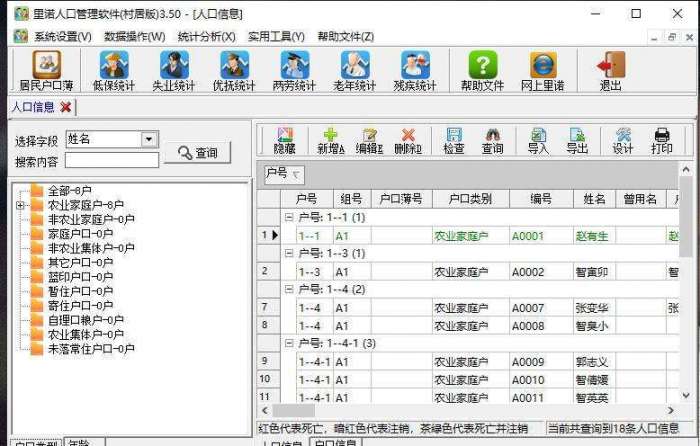
Task: Open 失业统计 statistics
Action: [x=174, y=70]
